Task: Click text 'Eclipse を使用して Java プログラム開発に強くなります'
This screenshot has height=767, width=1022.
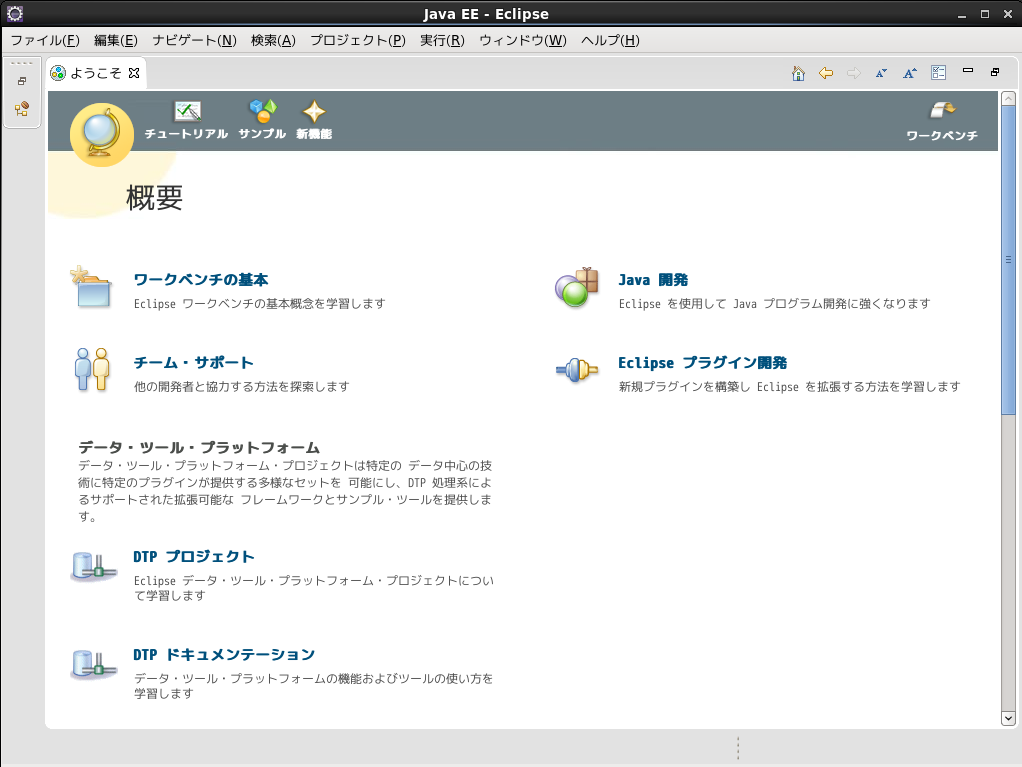Action: point(774,304)
